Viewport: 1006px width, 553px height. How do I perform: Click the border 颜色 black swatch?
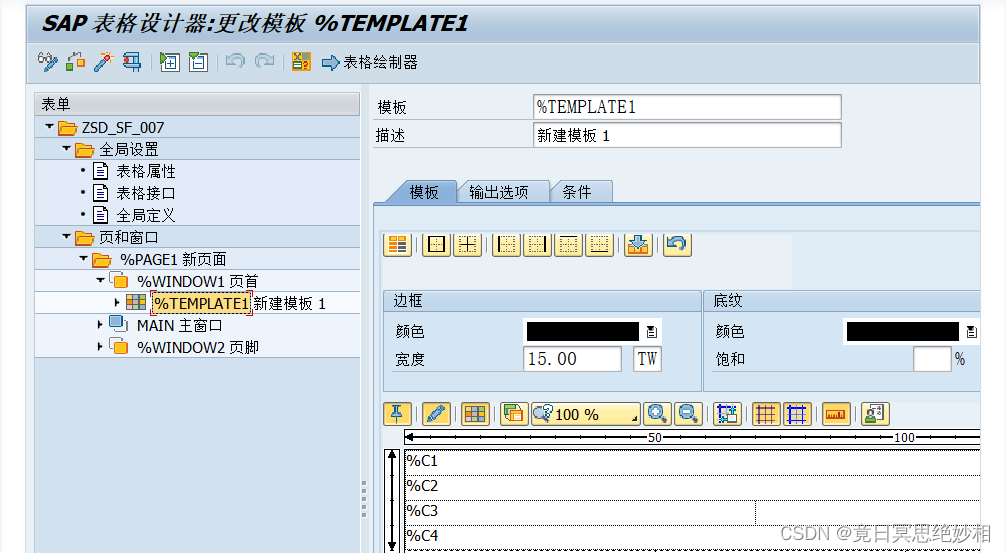pyautogui.click(x=583, y=331)
